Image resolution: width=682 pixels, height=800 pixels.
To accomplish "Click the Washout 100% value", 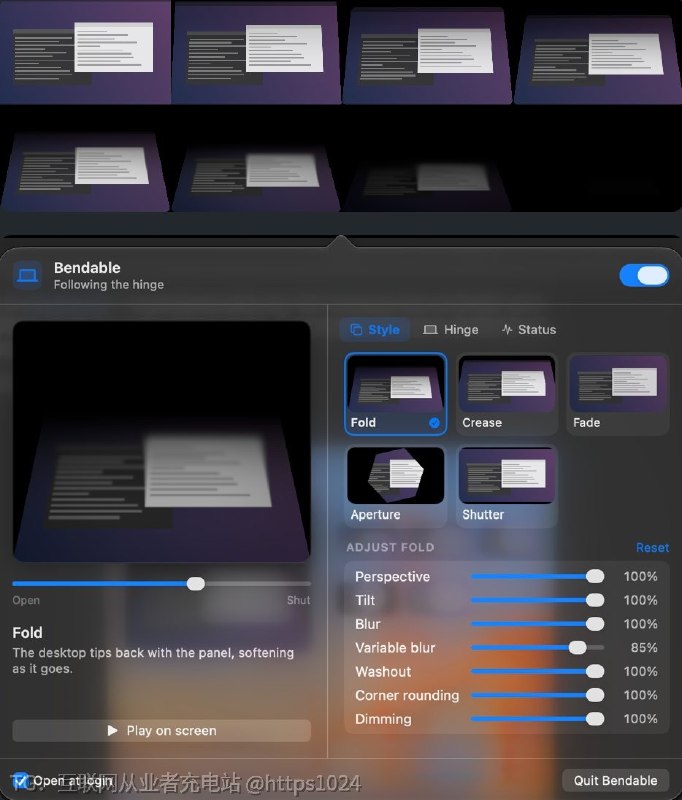I will click(640, 671).
